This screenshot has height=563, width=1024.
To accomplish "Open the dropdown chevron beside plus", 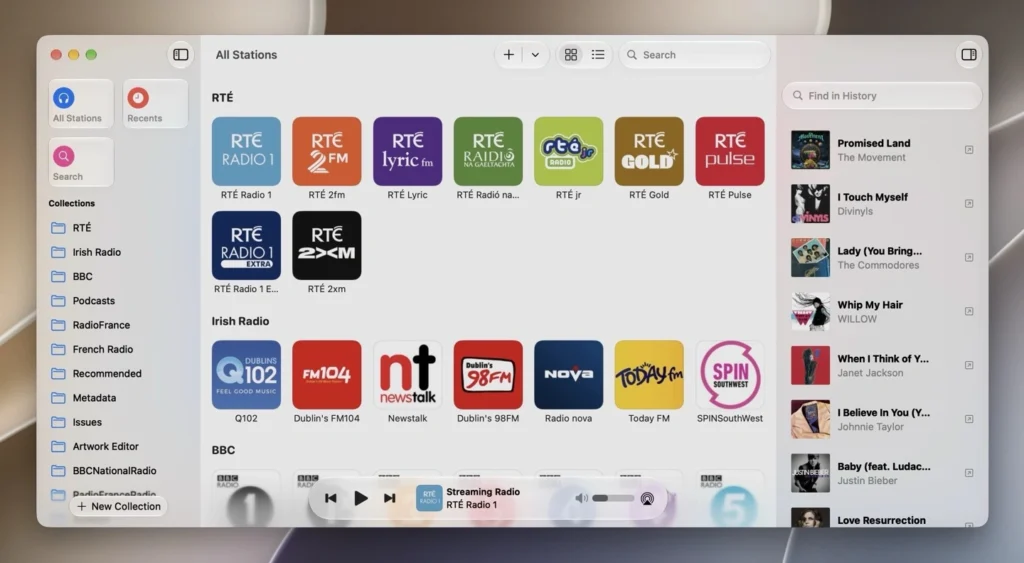I will pyautogui.click(x=535, y=55).
